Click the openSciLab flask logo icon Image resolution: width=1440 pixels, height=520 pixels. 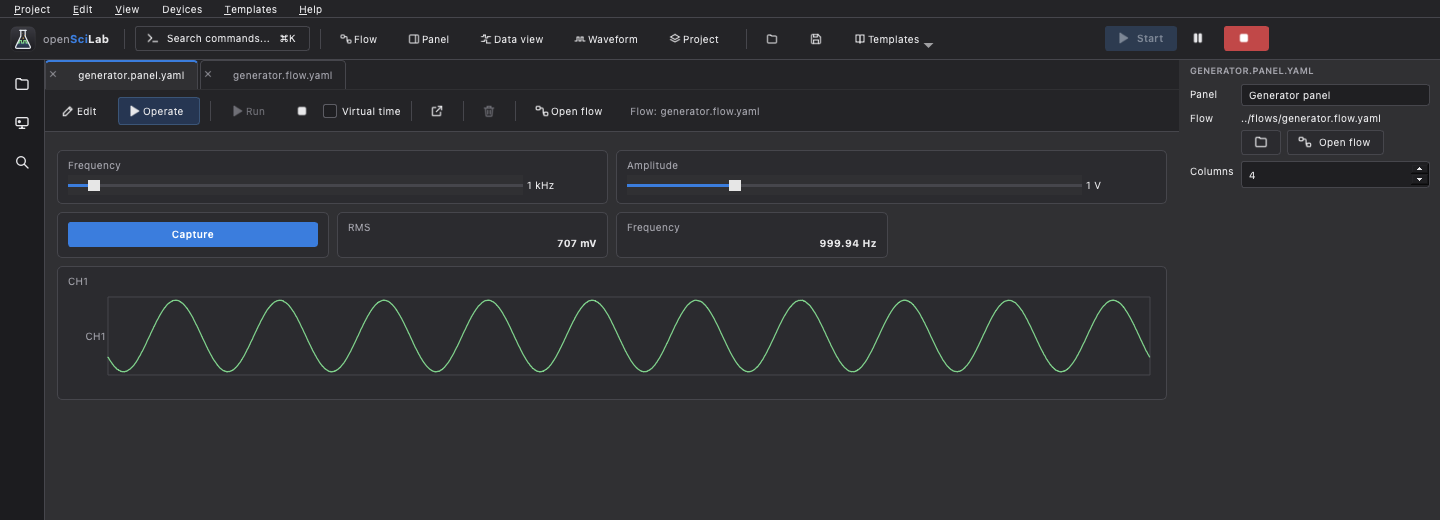tap(22, 39)
